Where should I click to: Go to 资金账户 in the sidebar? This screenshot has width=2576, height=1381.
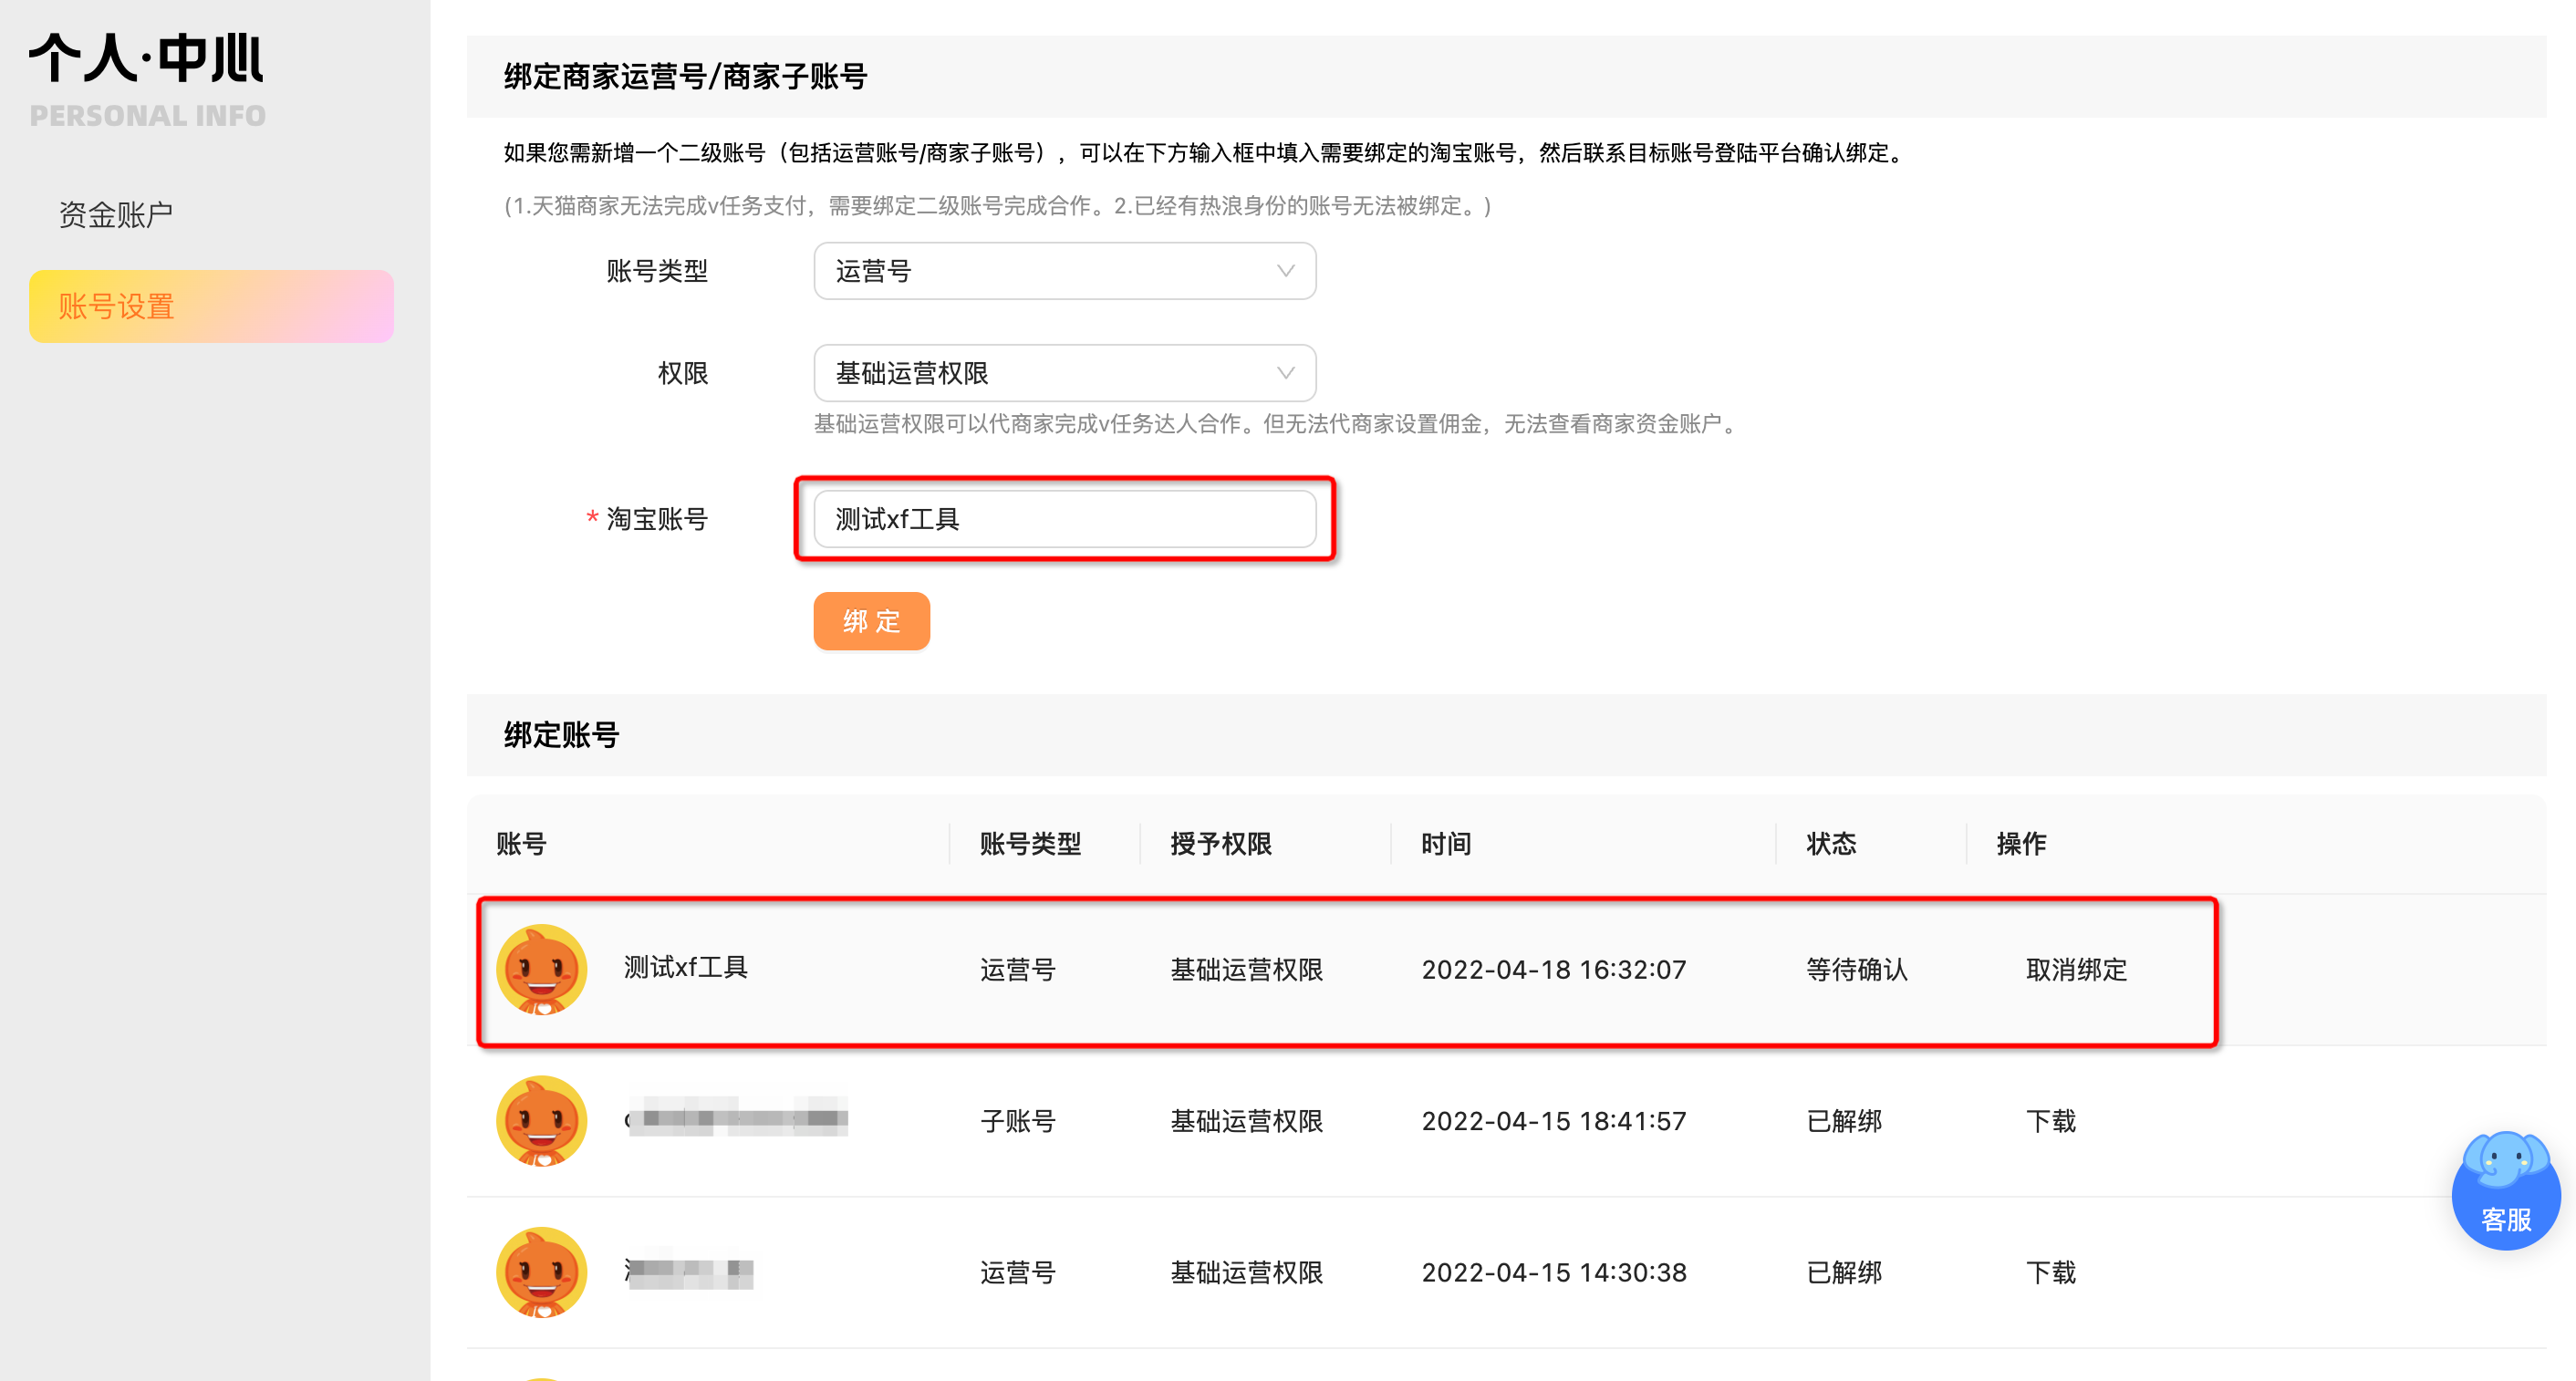[x=116, y=214]
